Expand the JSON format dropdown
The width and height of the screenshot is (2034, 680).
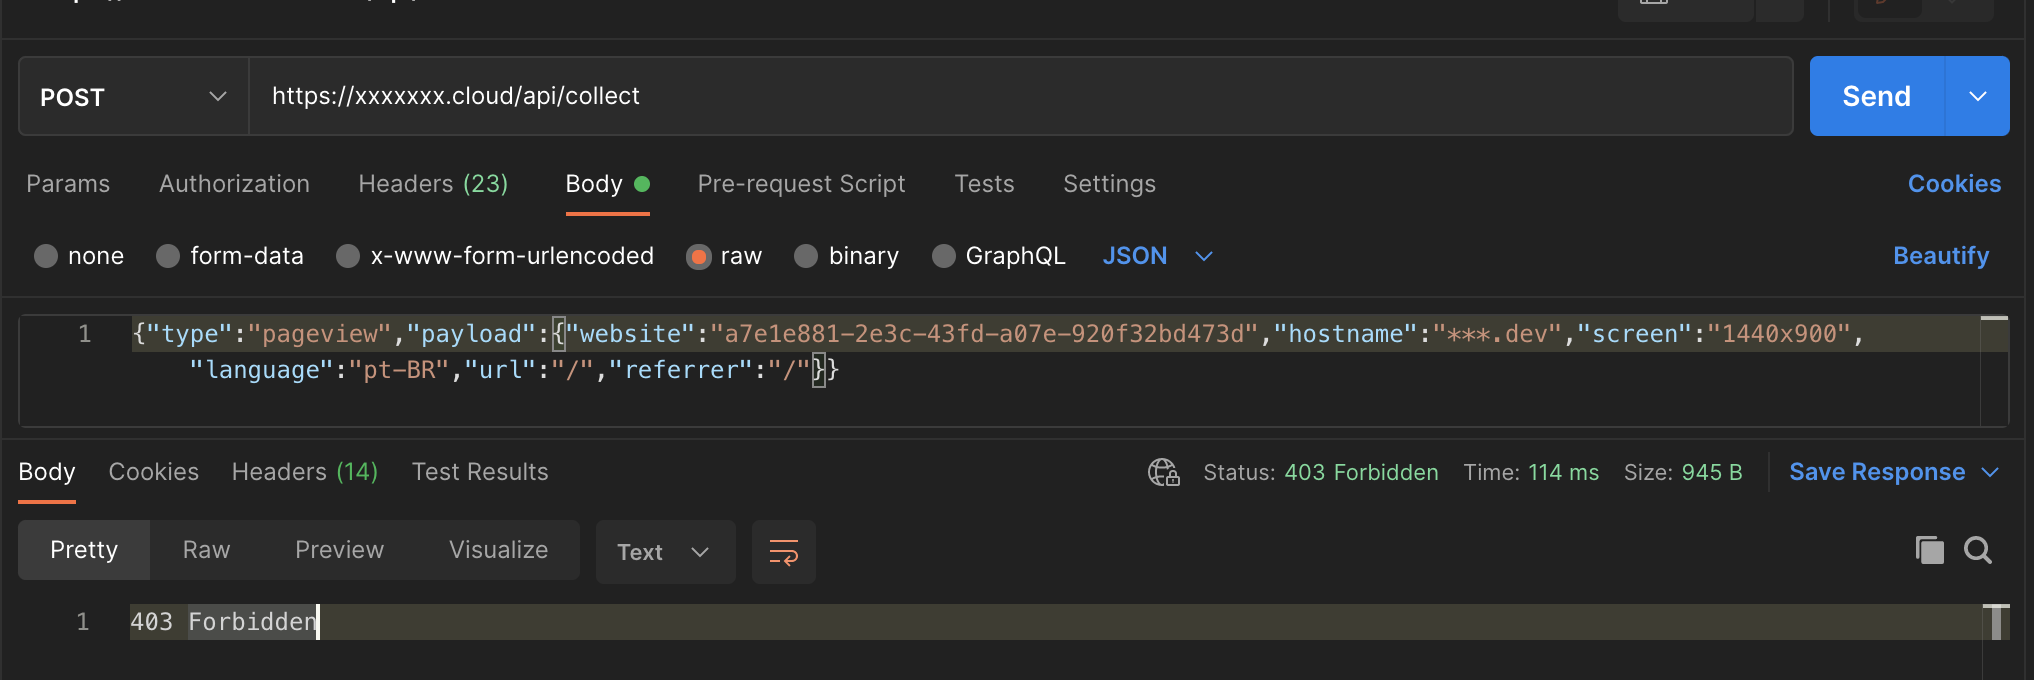1158,256
